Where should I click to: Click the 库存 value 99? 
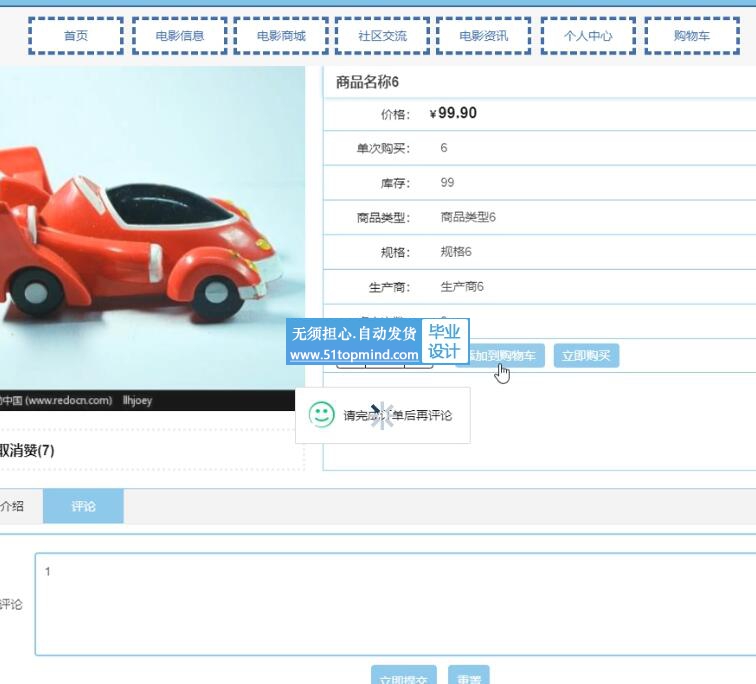[x=447, y=183]
